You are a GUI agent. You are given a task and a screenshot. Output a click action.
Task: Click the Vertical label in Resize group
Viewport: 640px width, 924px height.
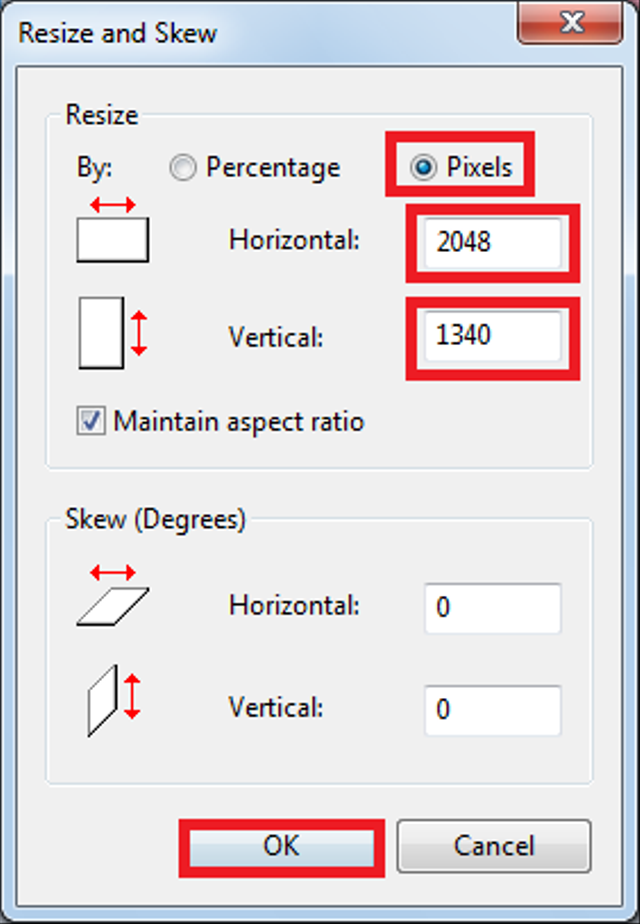click(276, 337)
